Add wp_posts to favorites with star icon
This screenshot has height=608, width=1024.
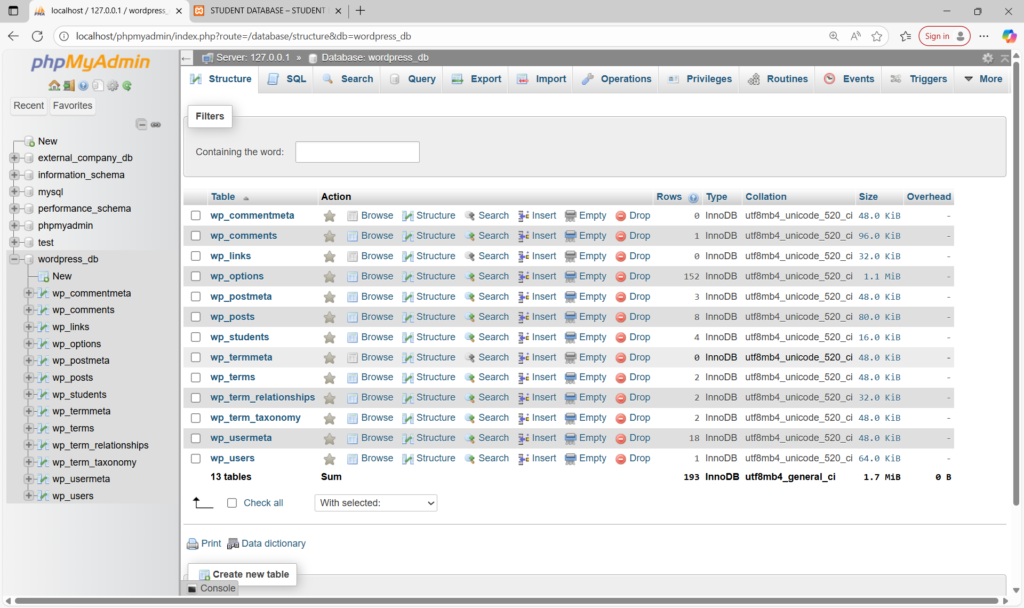[x=330, y=317]
